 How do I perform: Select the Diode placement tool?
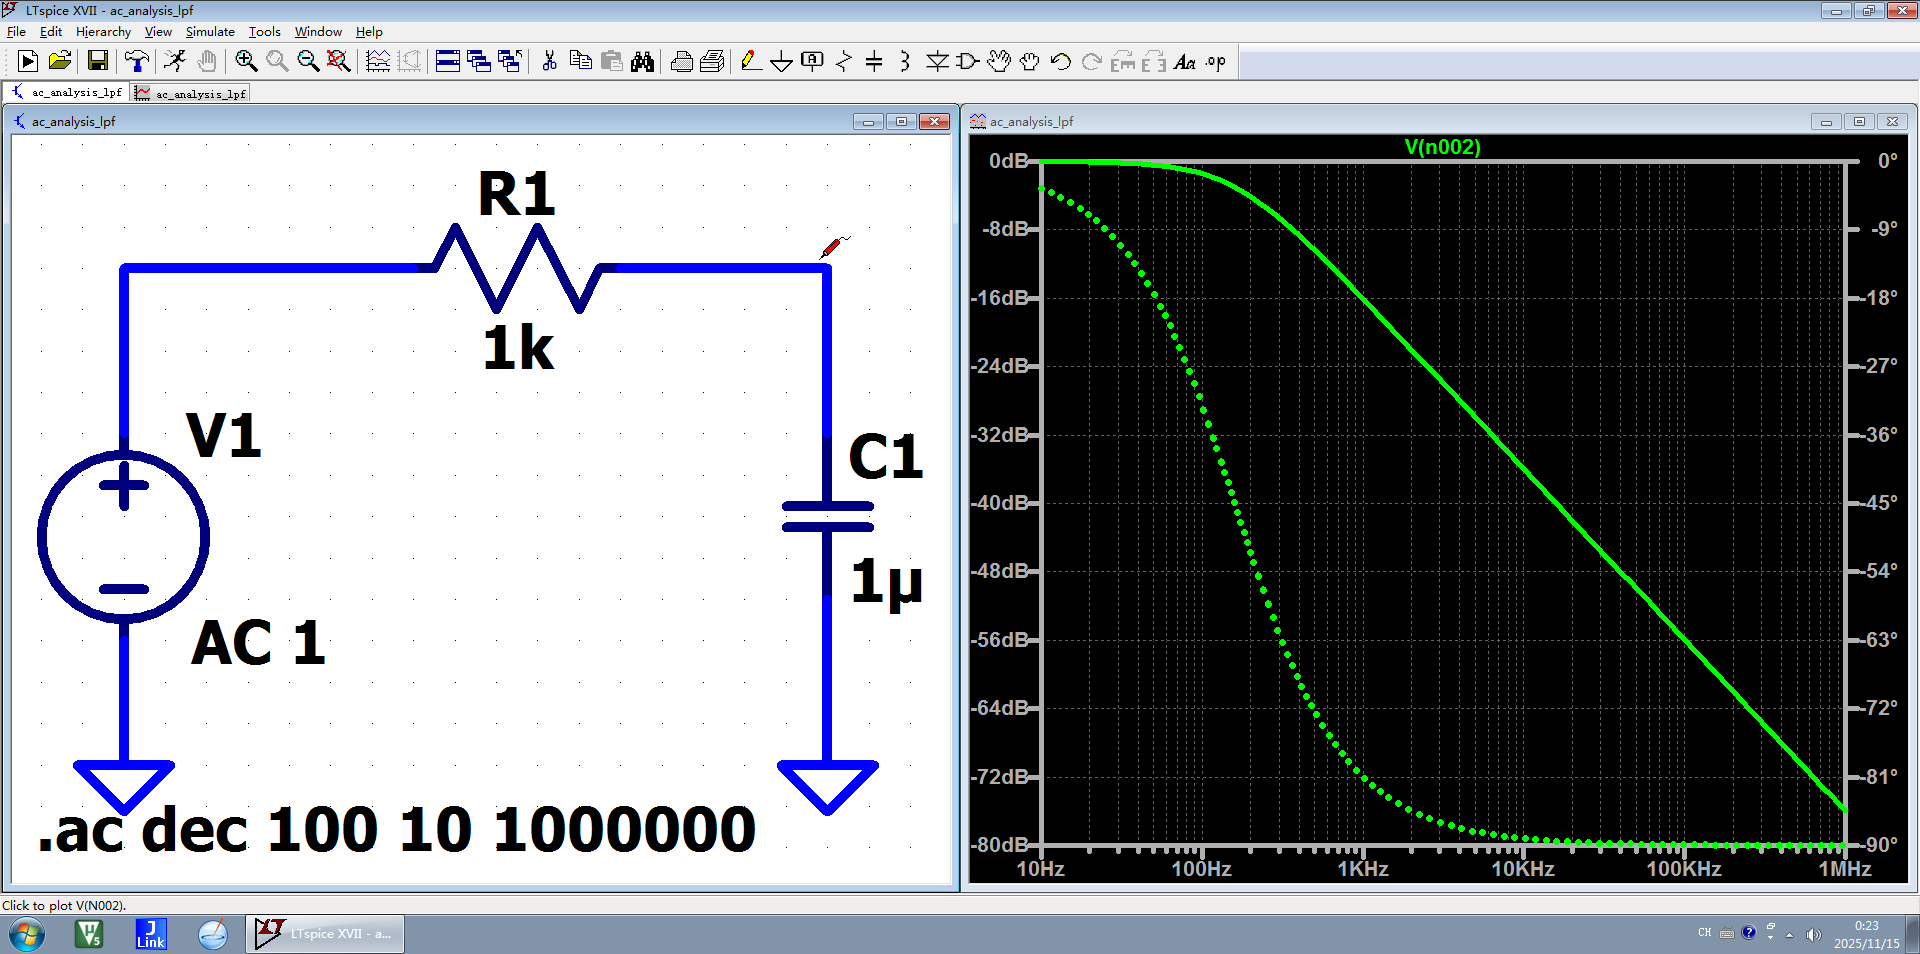(x=936, y=62)
